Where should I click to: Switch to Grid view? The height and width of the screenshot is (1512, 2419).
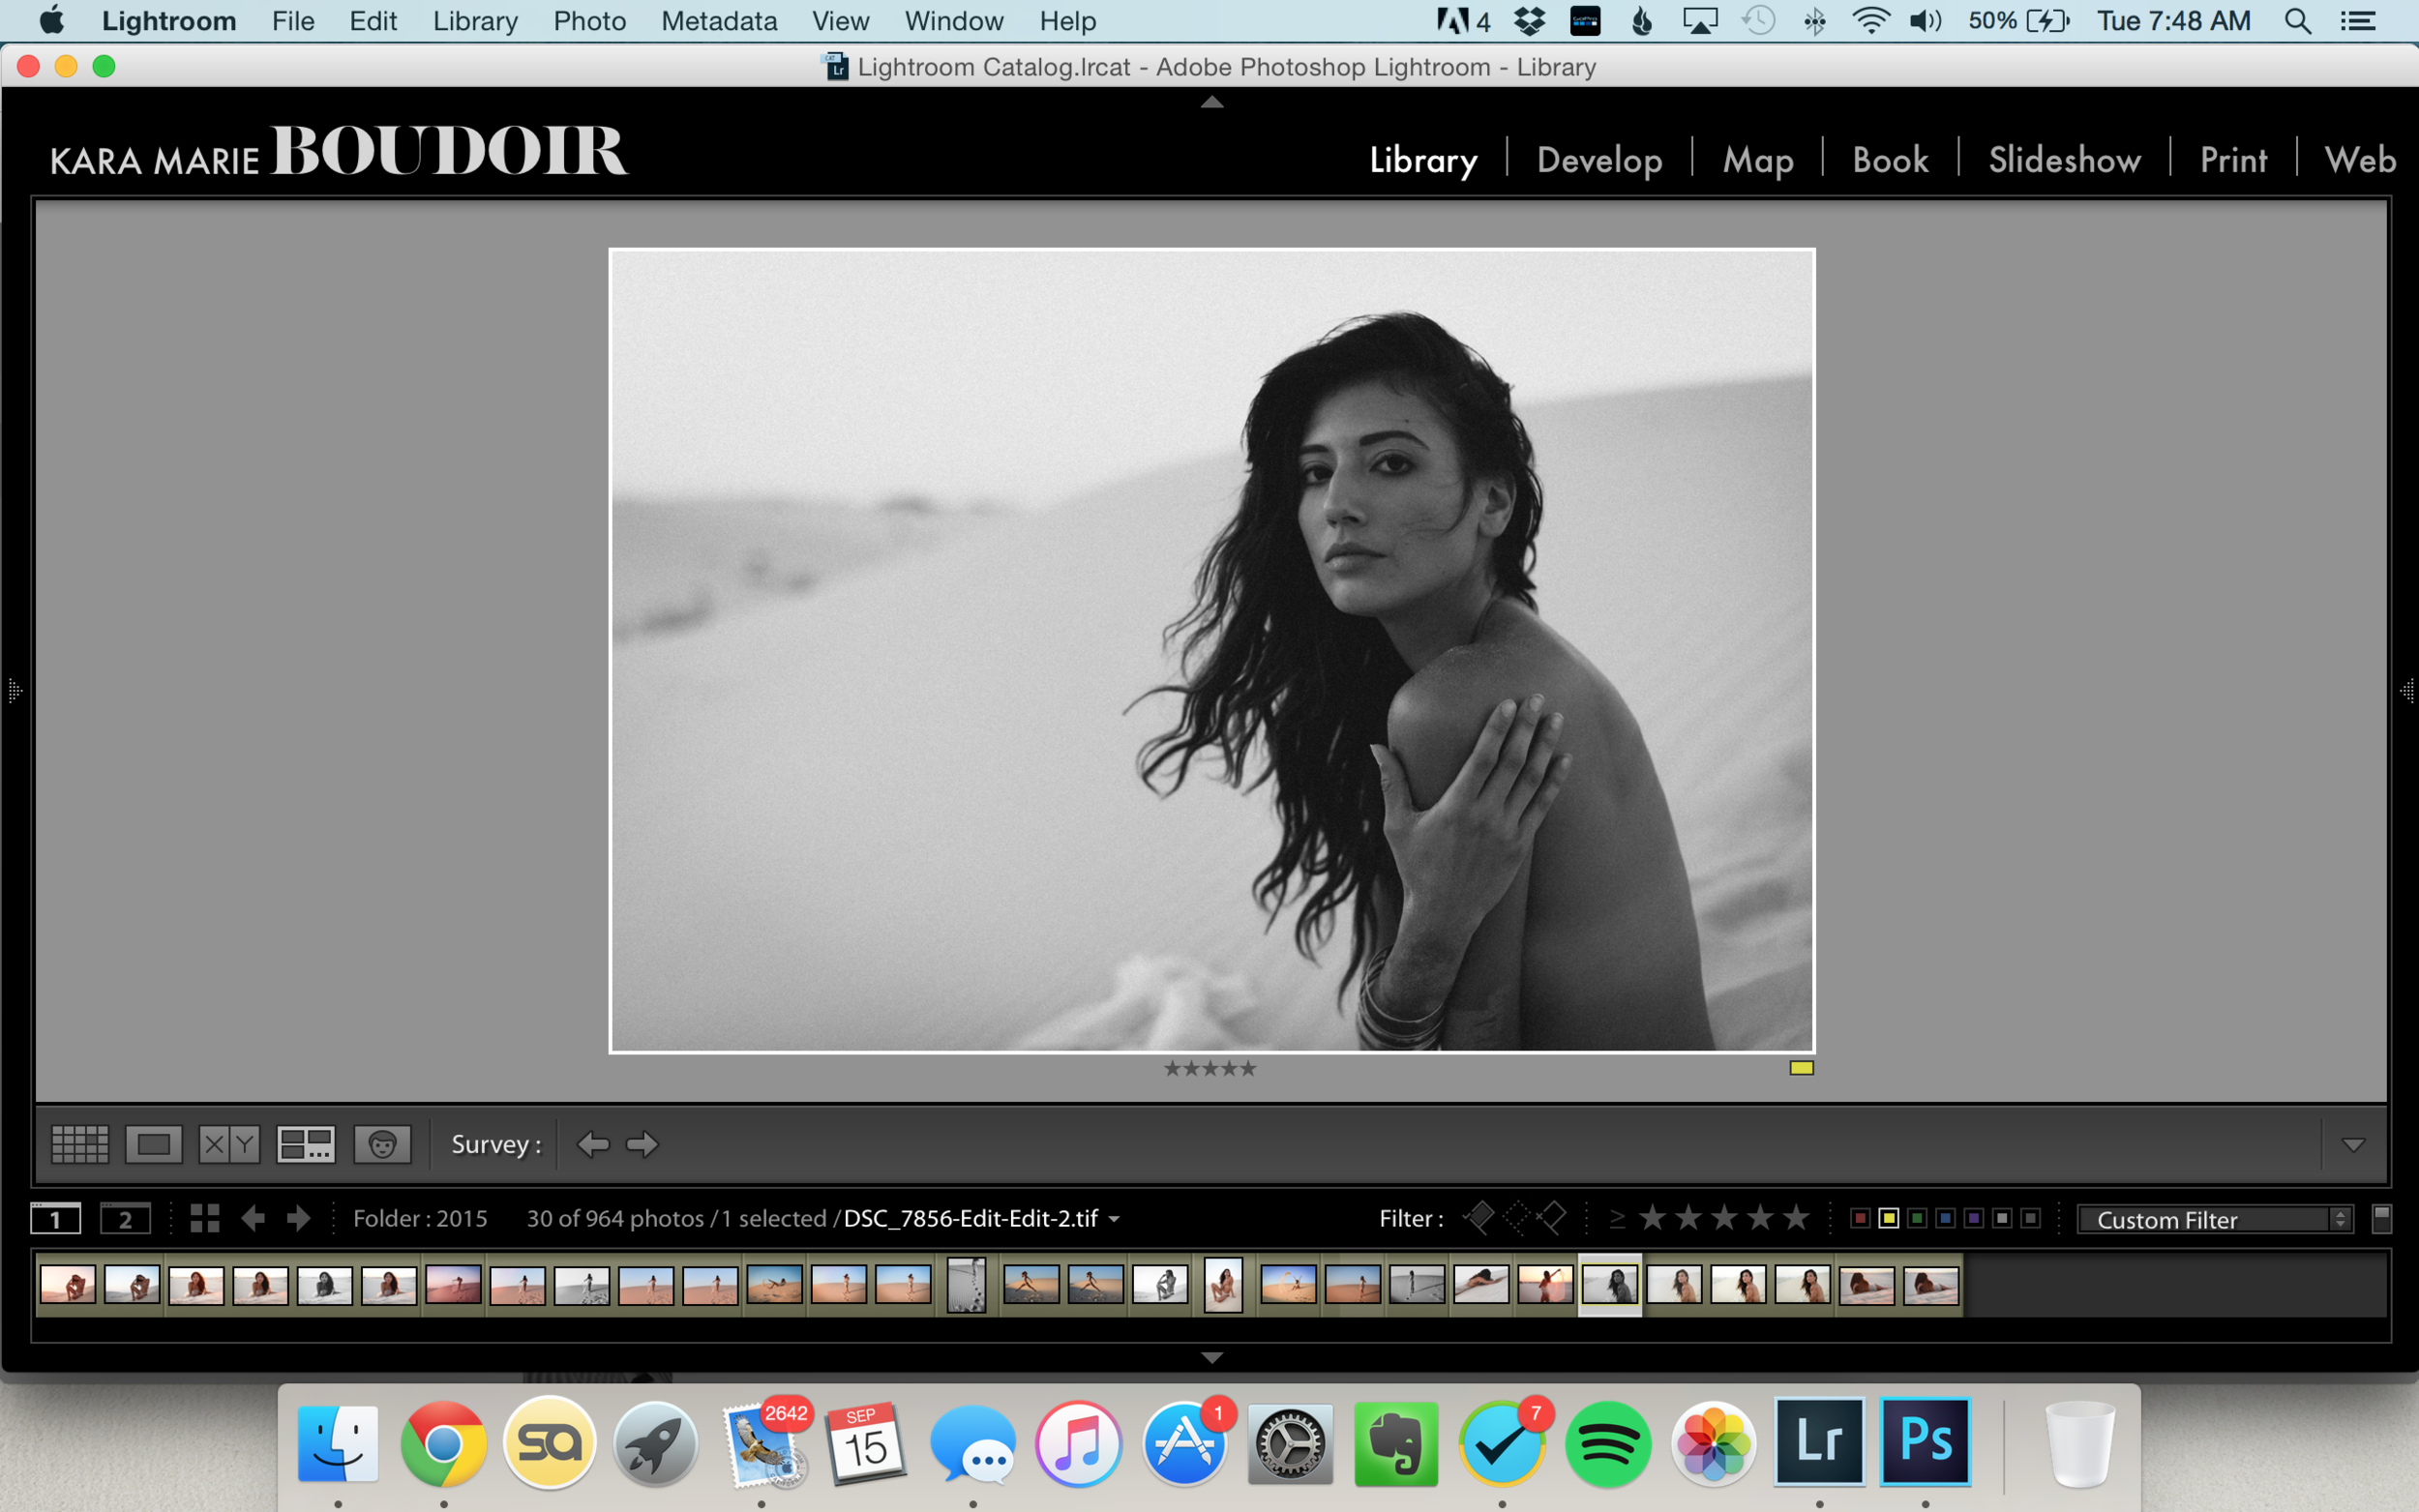(79, 1144)
